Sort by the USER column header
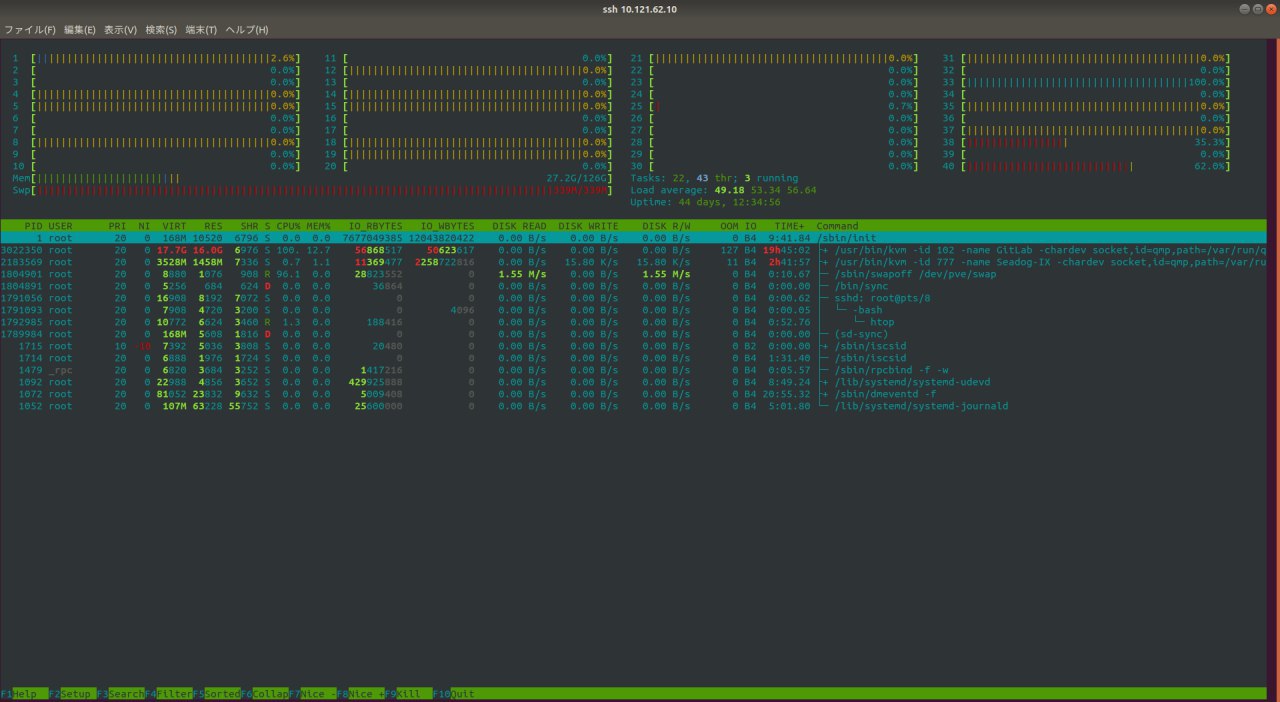The width and height of the screenshot is (1280, 702). (x=60, y=226)
